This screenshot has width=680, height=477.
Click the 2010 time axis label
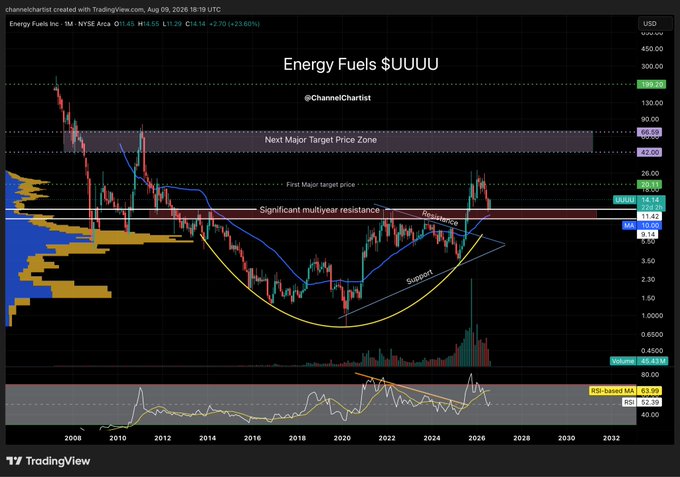click(x=118, y=438)
